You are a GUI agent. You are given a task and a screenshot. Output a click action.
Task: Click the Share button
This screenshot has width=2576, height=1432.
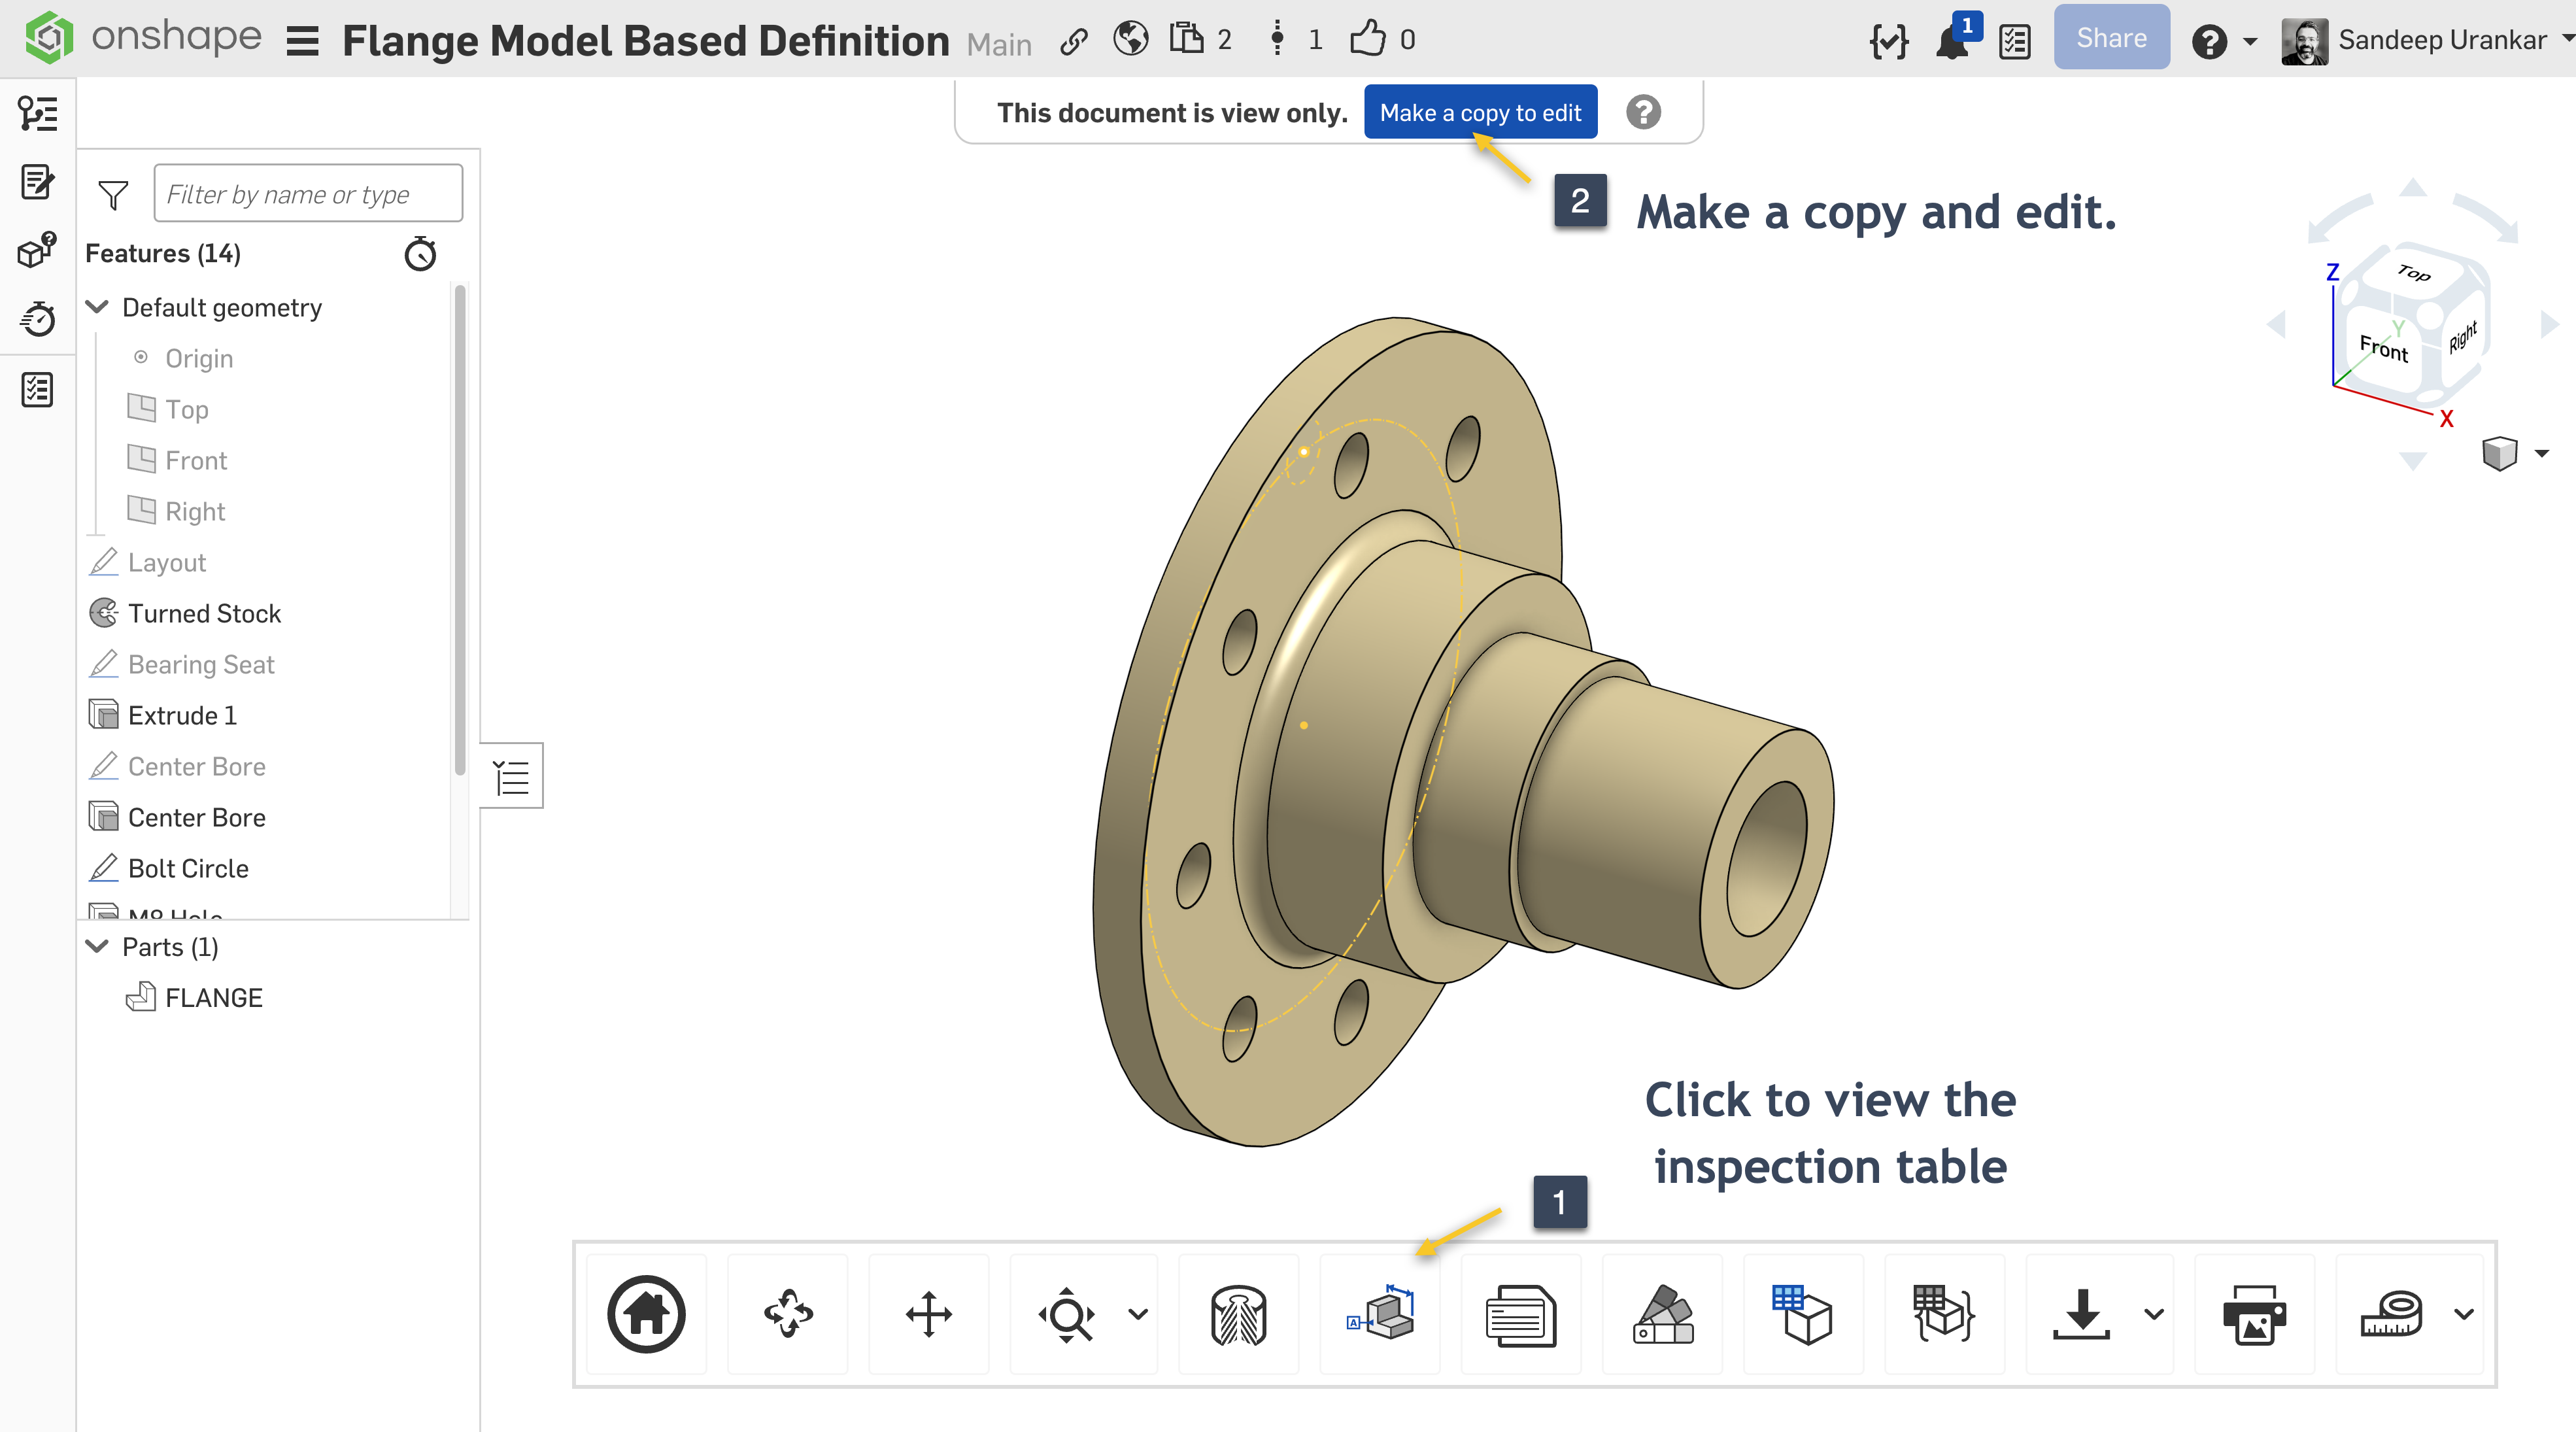pyautogui.click(x=2111, y=38)
